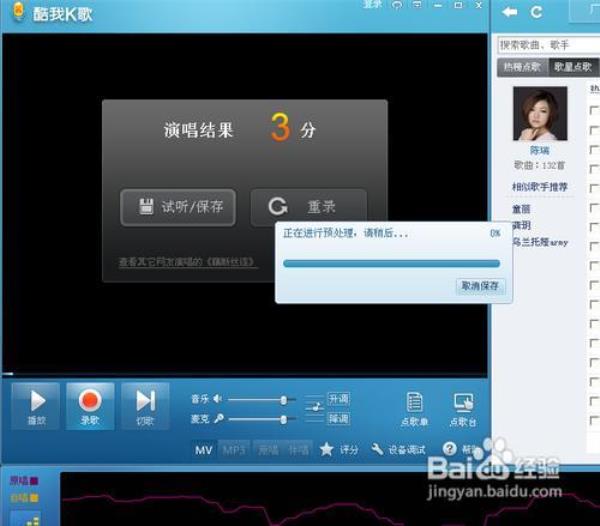Image resolution: width=600 pixels, height=526 pixels.
Task: Open singer 陈瑞 link
Action: click(540, 150)
